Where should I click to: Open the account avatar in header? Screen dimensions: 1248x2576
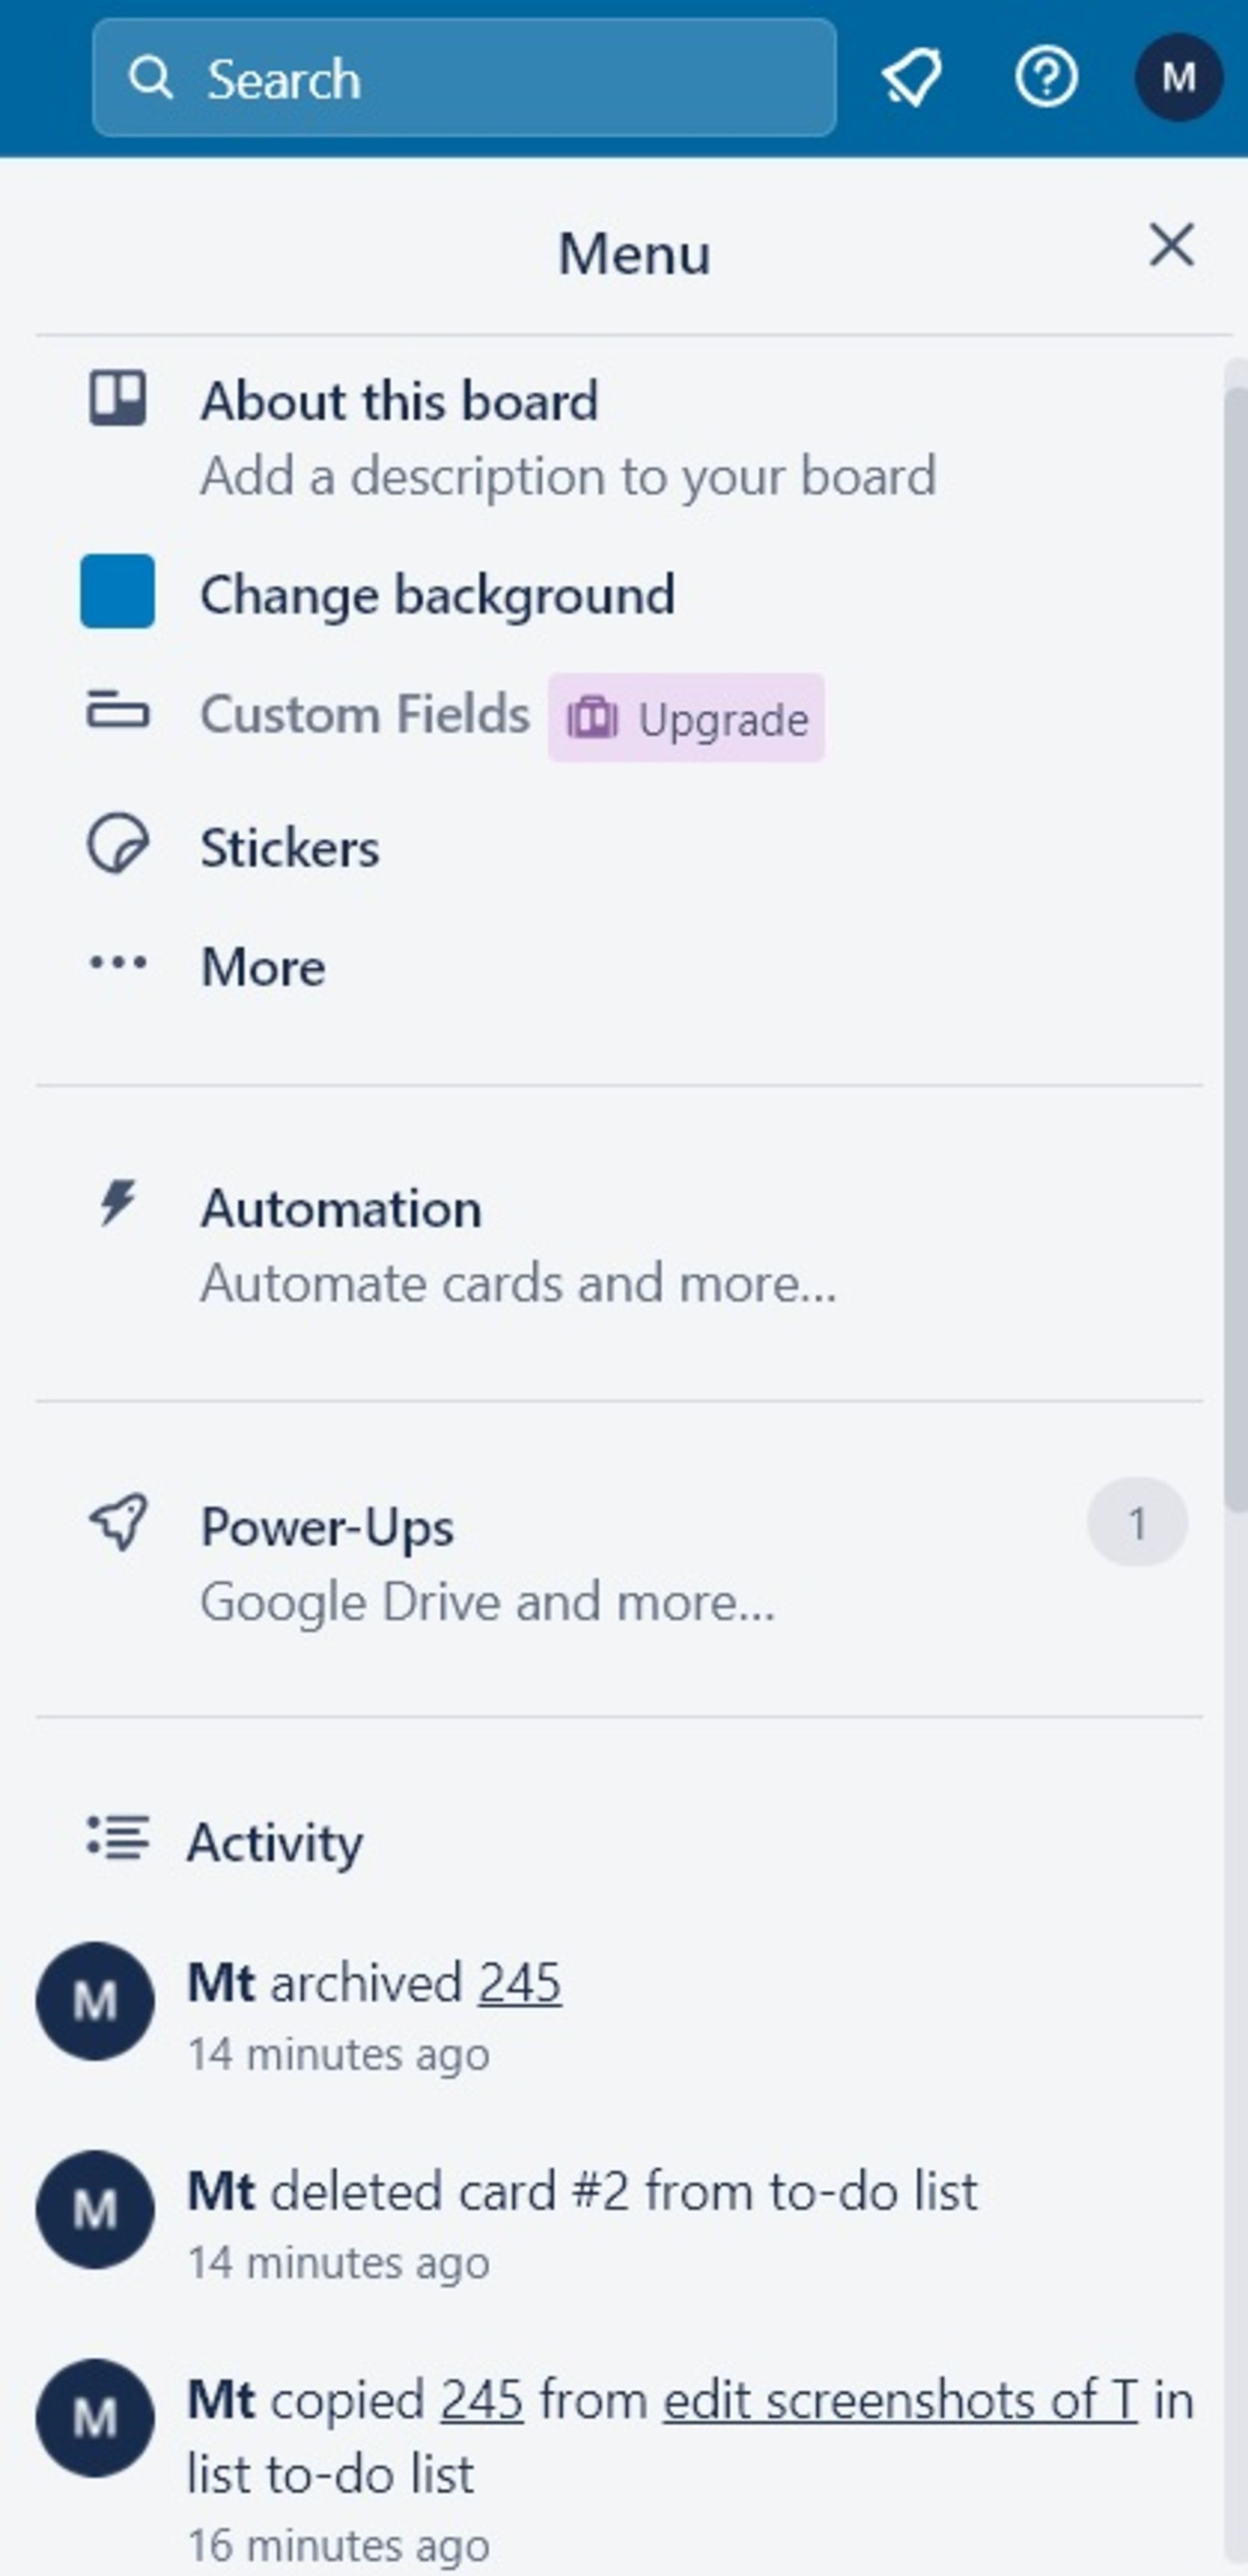[x=1178, y=78]
